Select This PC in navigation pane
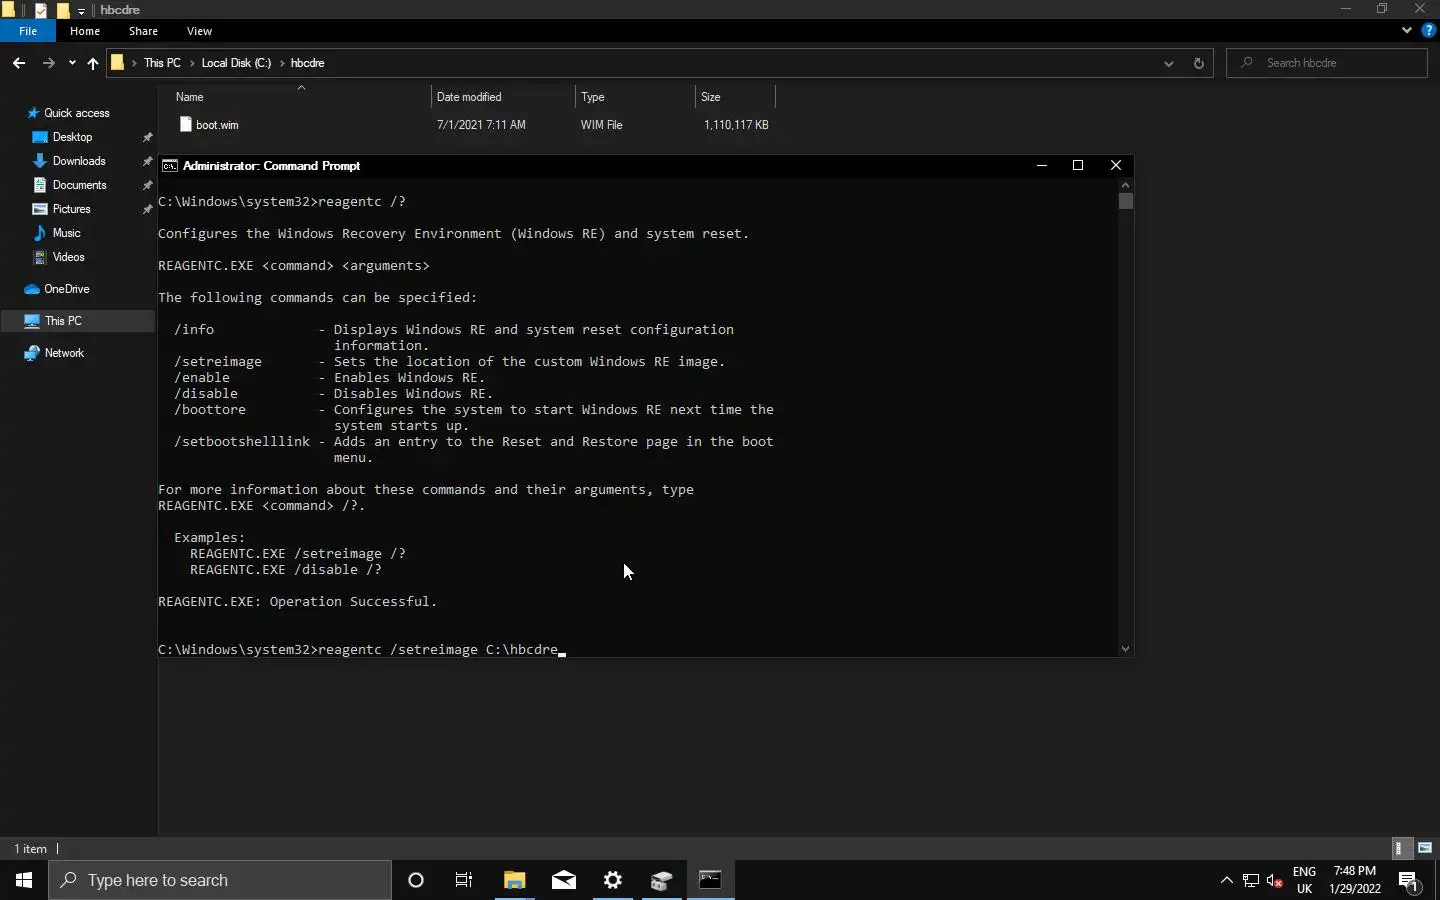The width and height of the screenshot is (1440, 900). point(63,321)
